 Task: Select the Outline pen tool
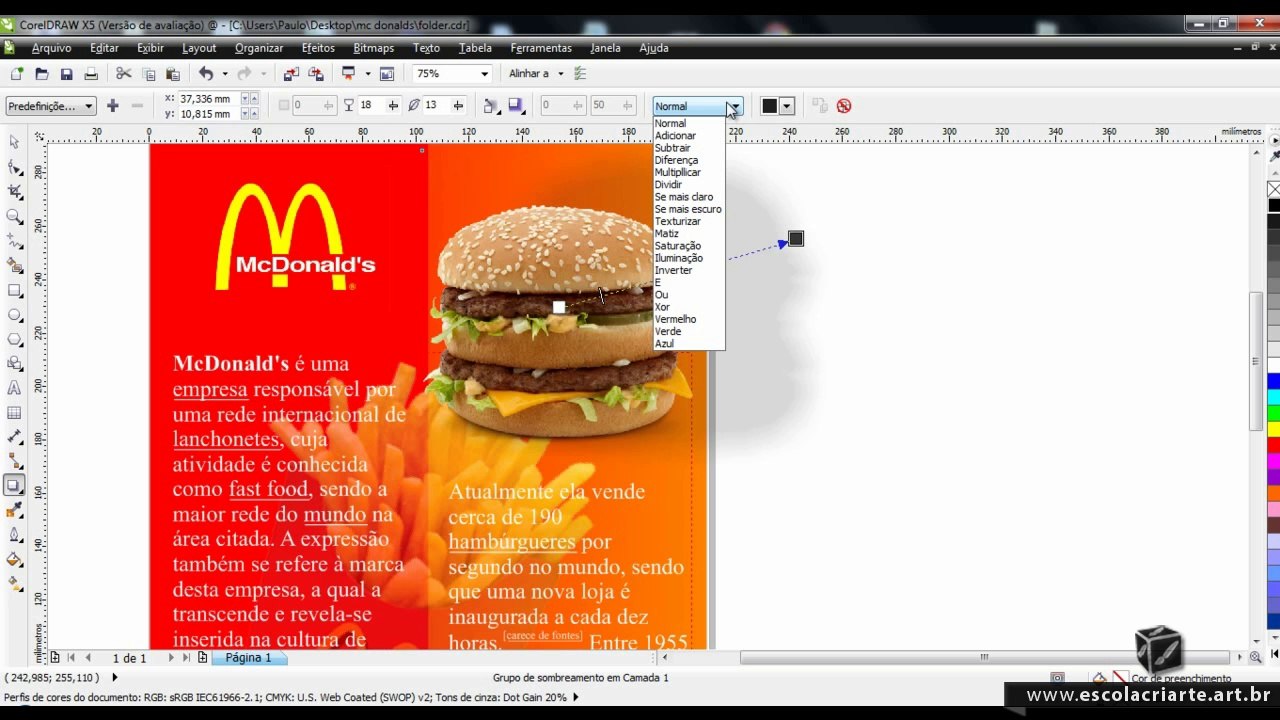click(14, 535)
